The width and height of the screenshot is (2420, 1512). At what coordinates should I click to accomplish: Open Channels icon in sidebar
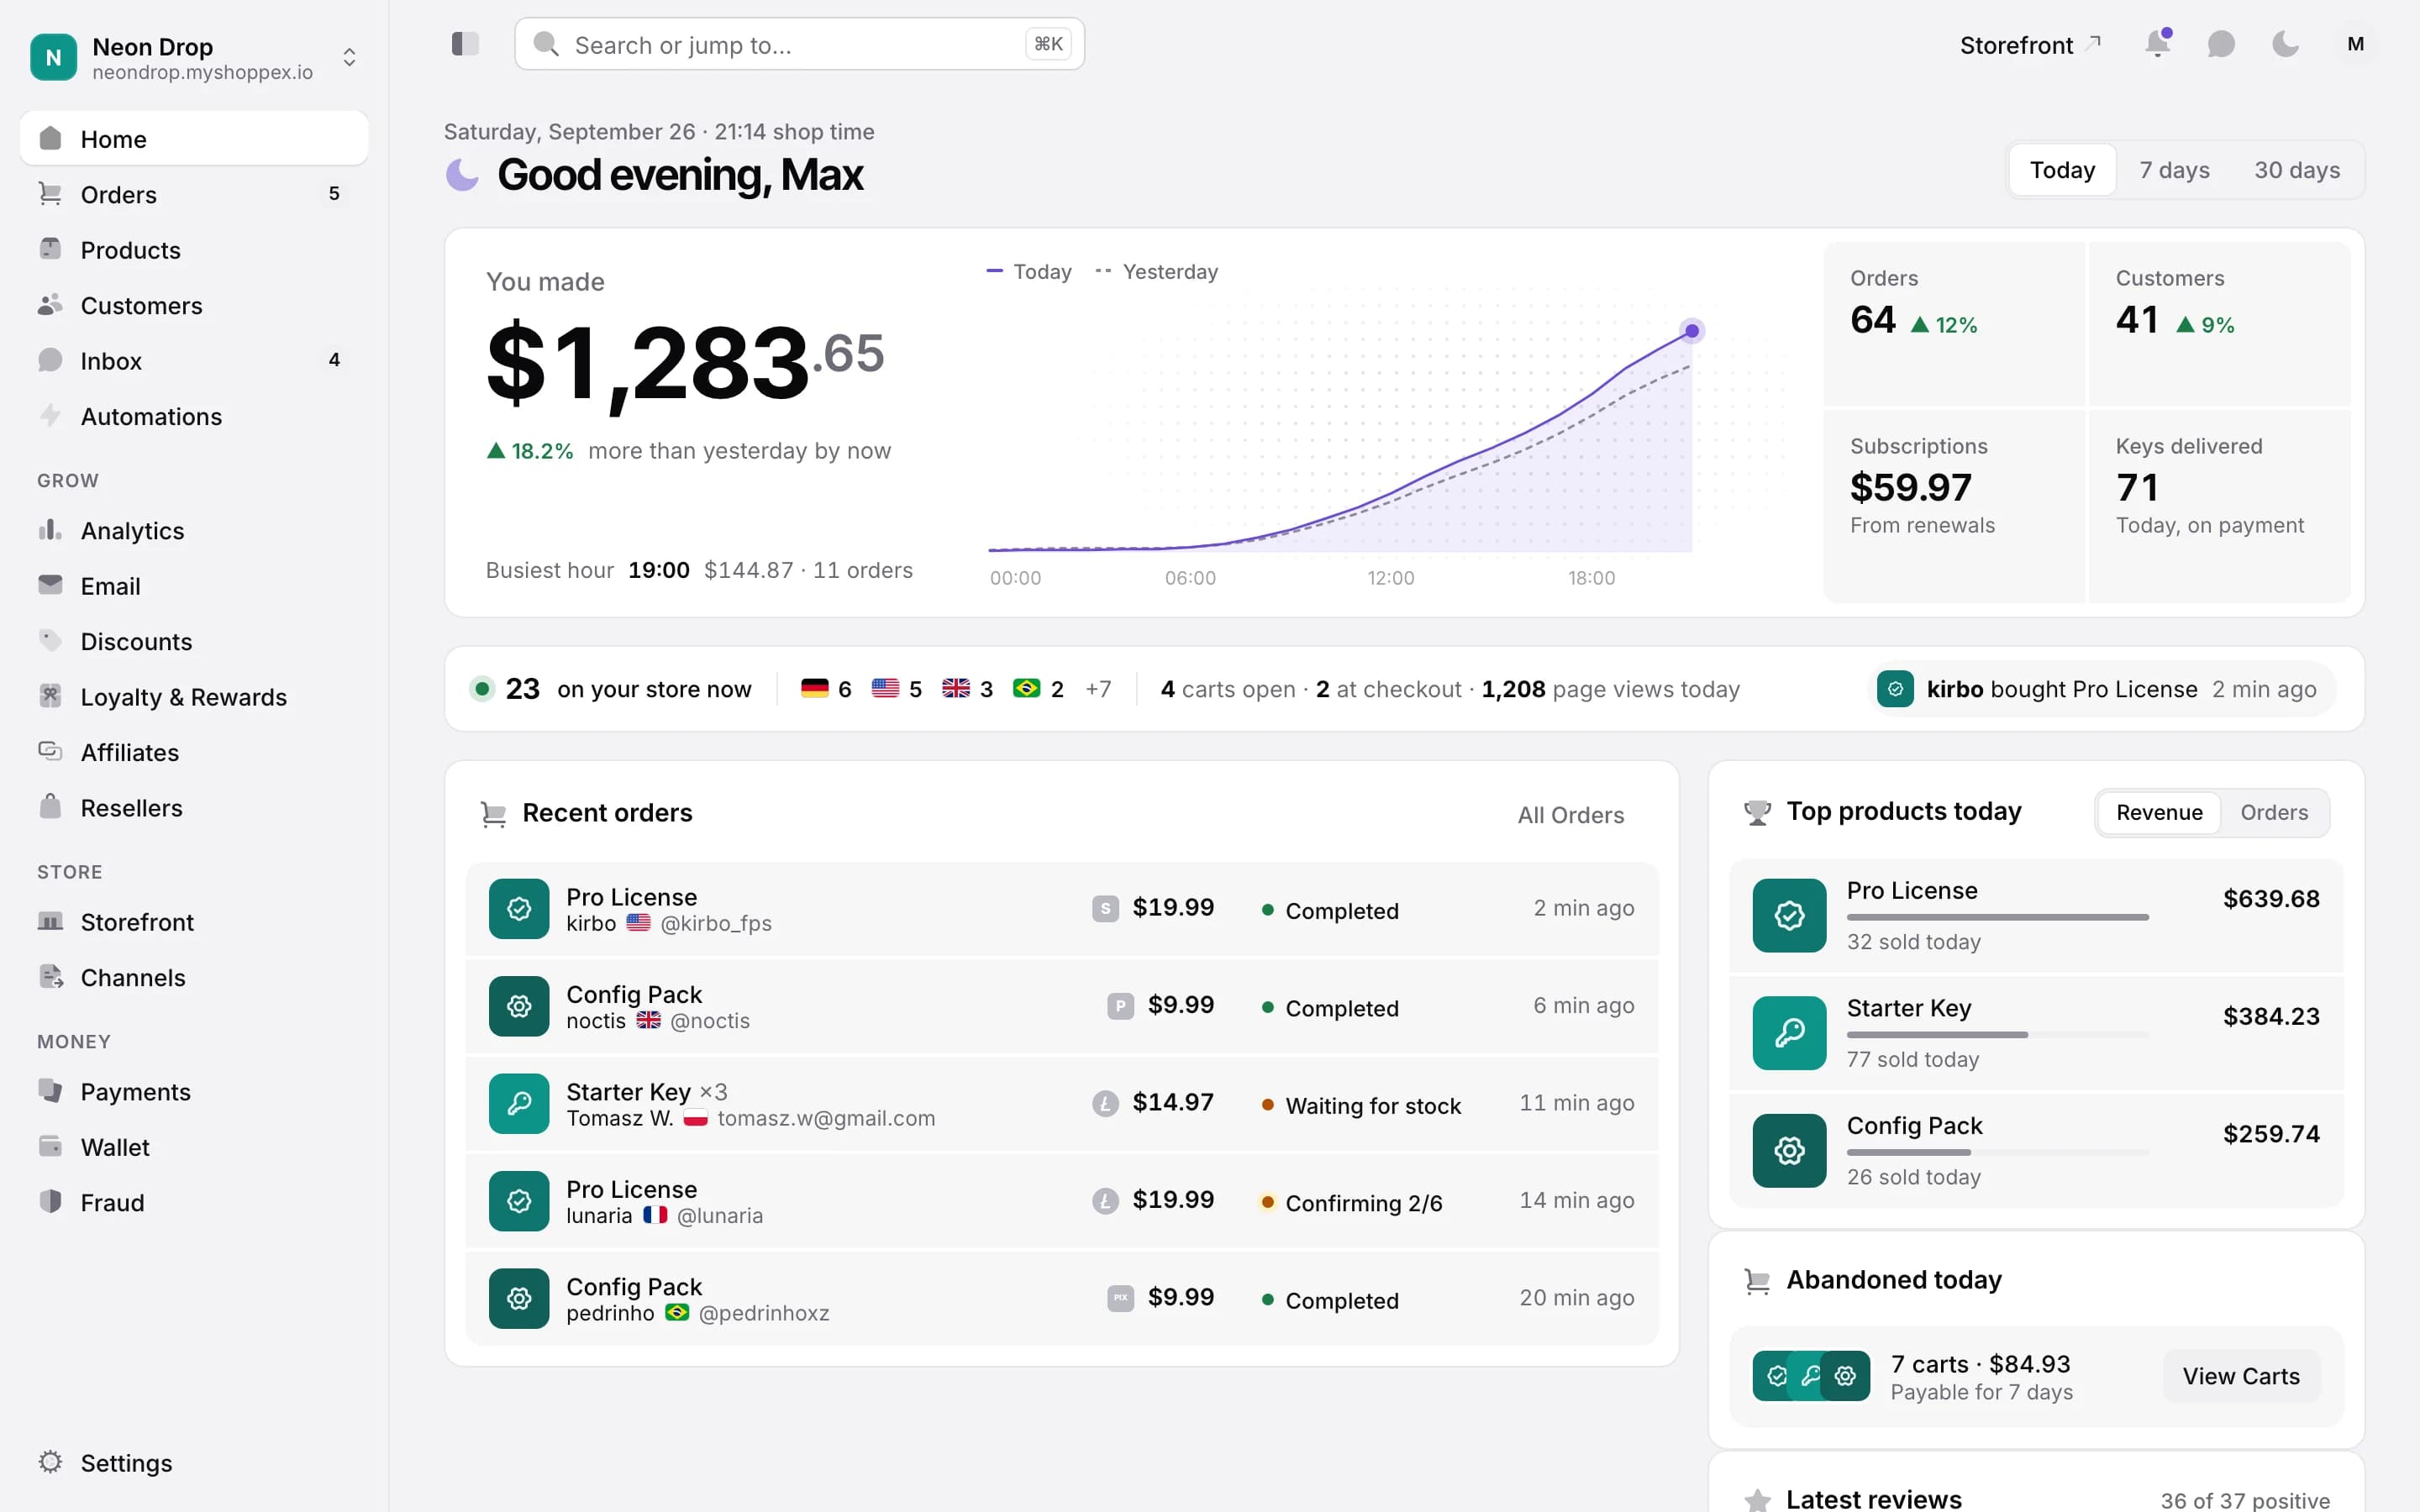point(50,977)
